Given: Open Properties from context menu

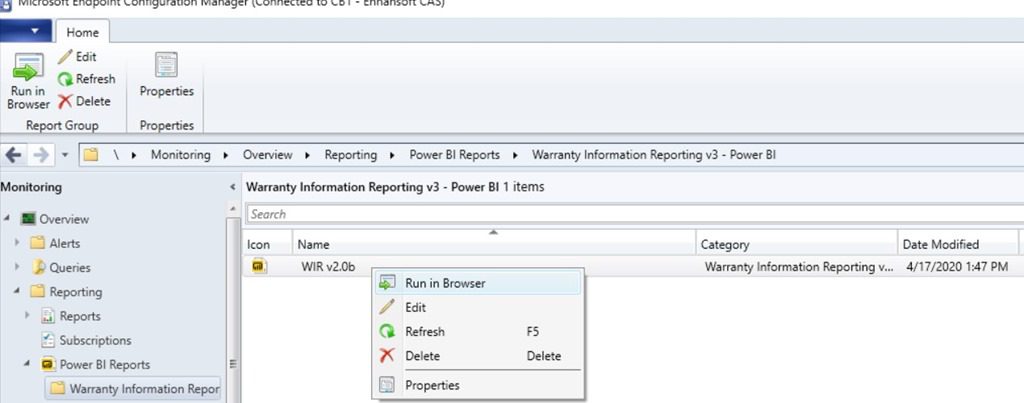Looking at the screenshot, I should pos(432,385).
